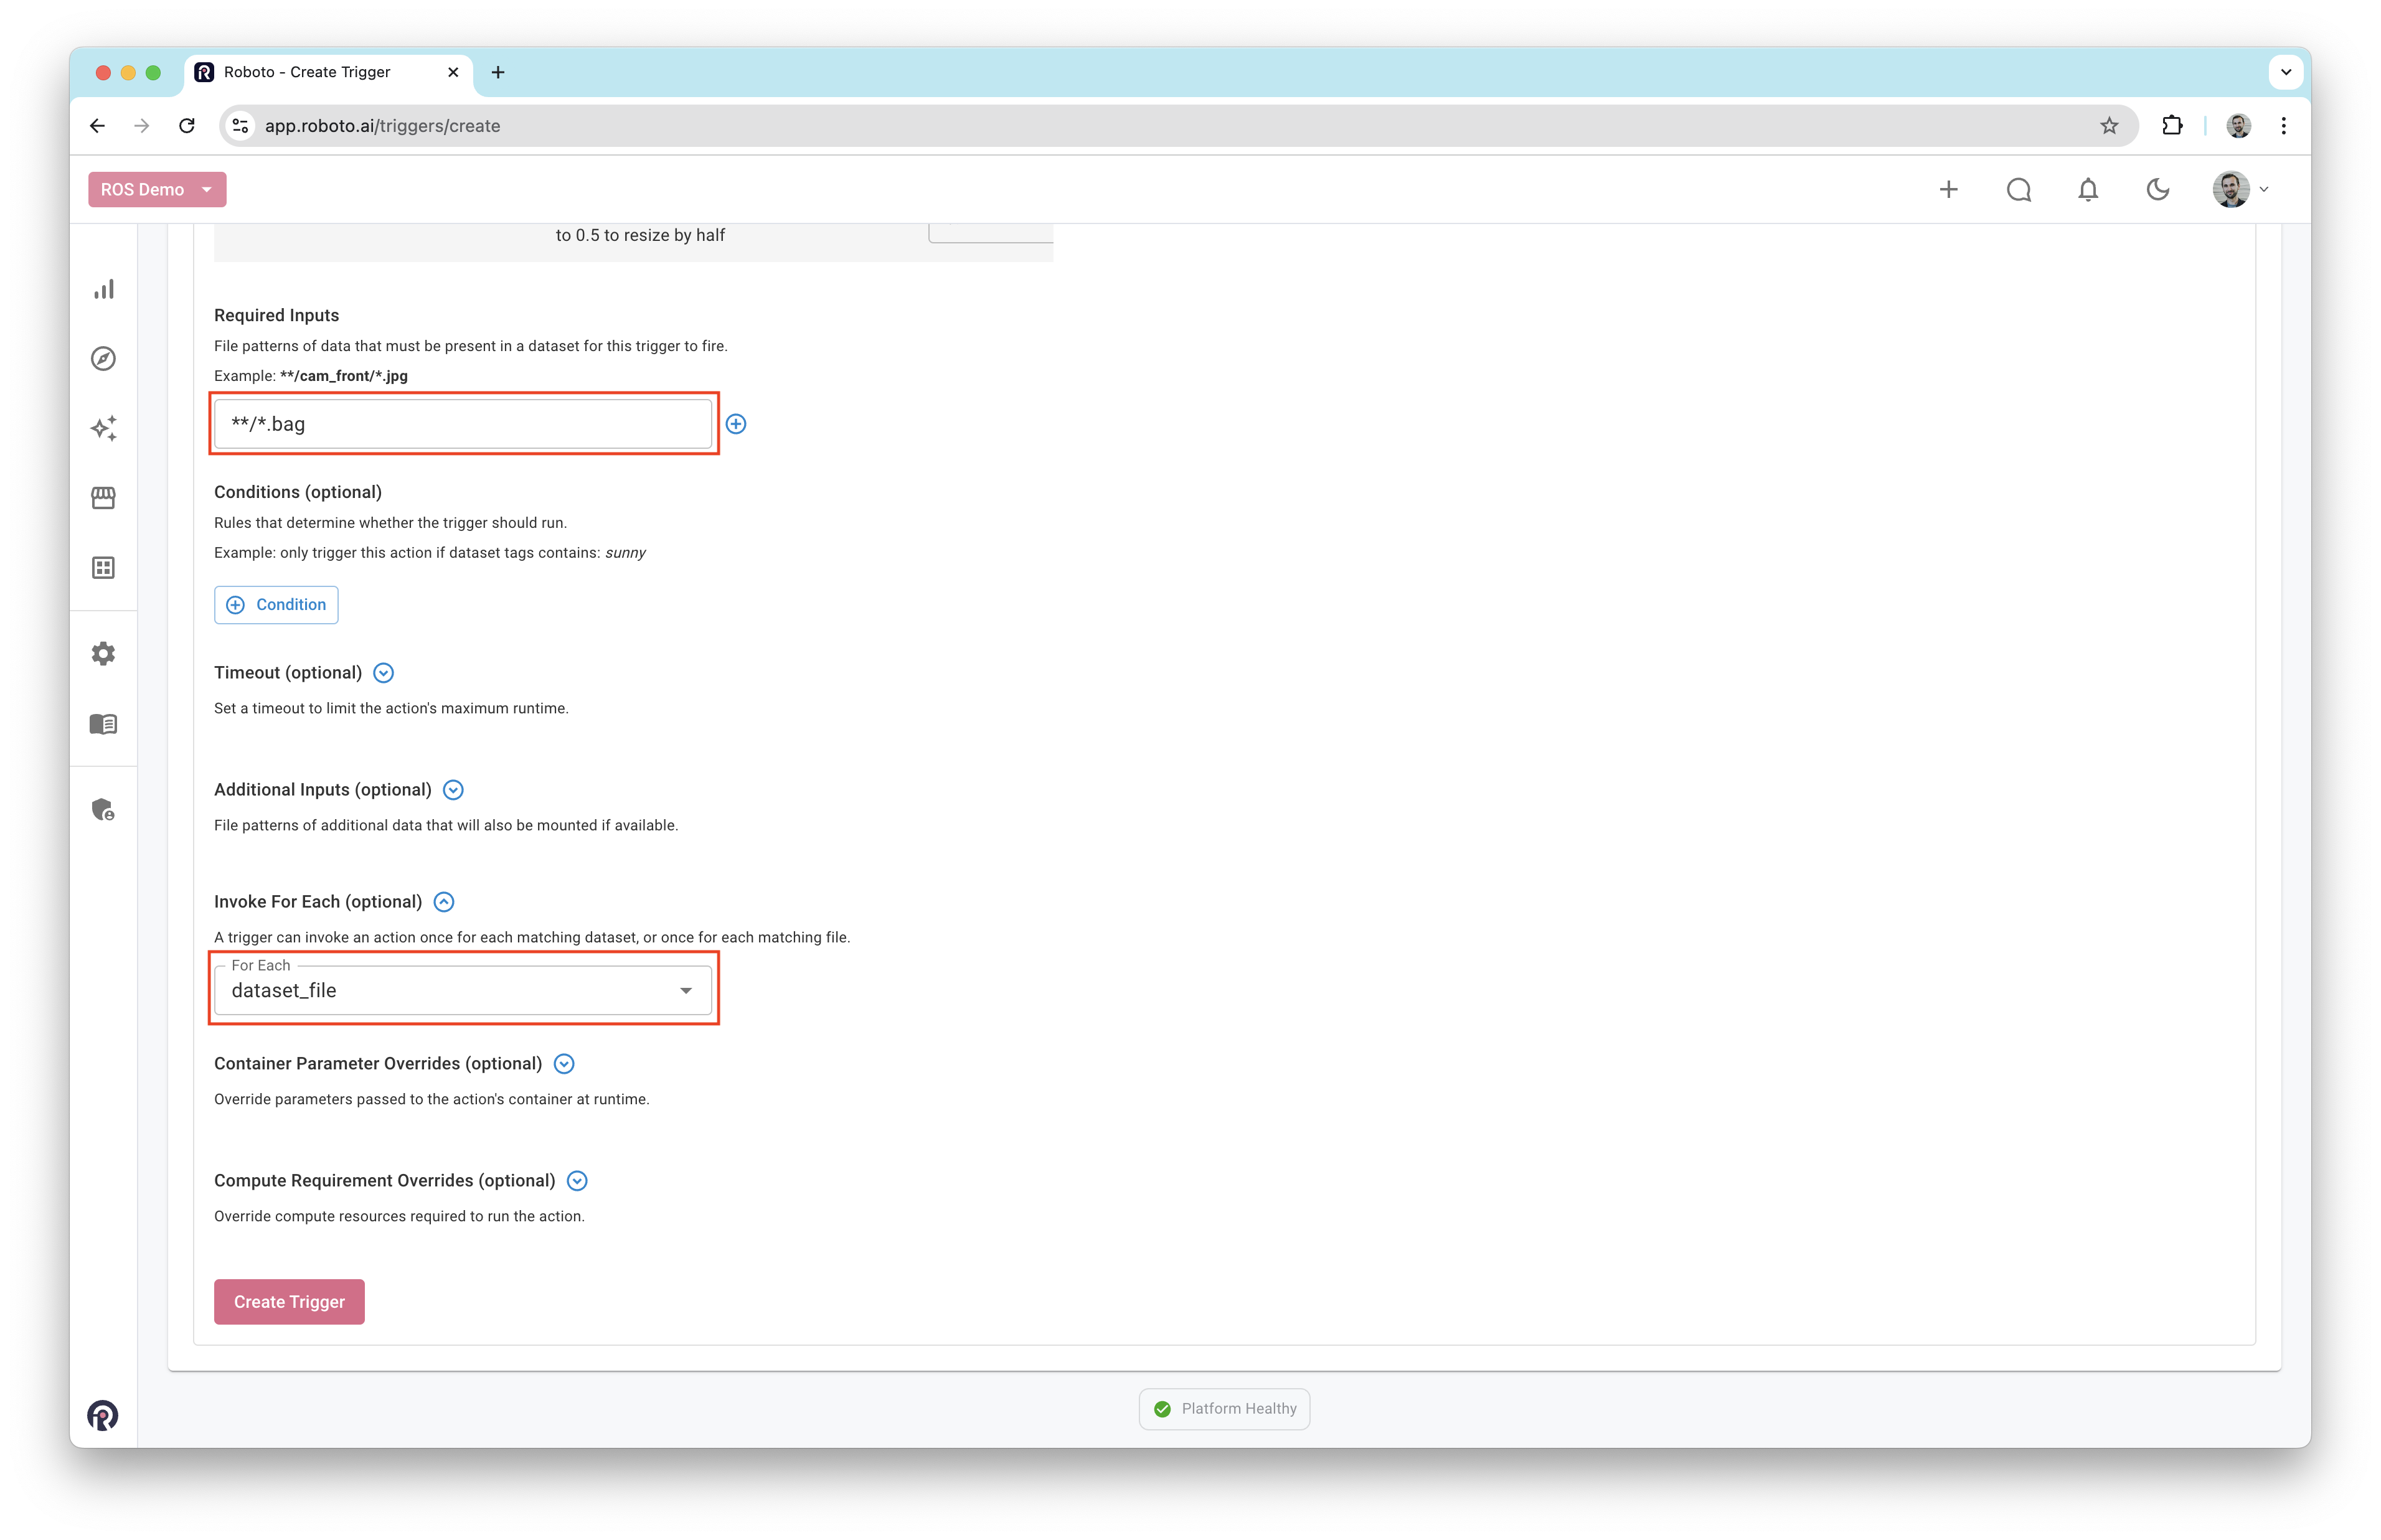Expand Additional Inputs (optional) section

[453, 790]
